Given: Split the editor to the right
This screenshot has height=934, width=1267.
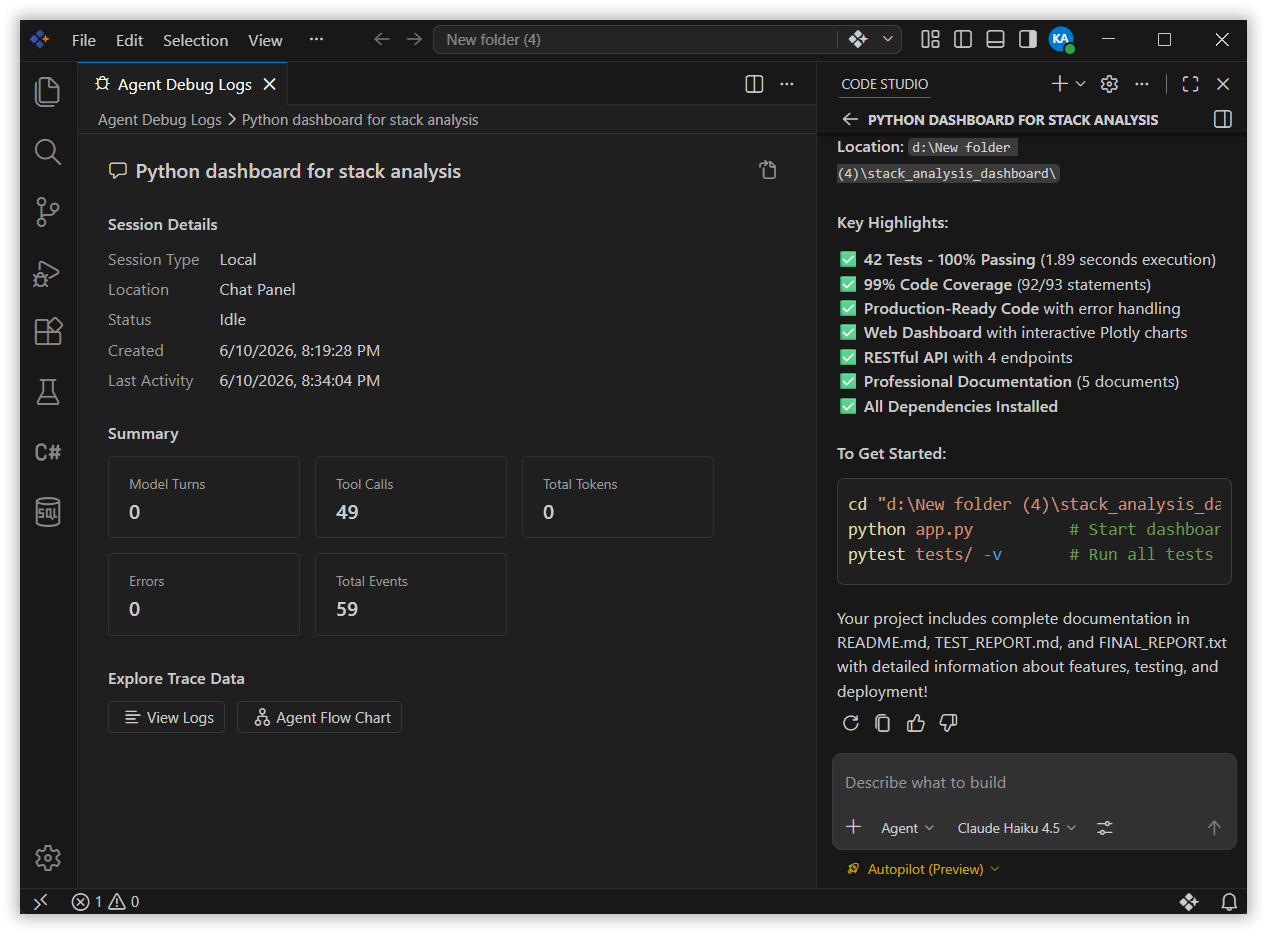Looking at the screenshot, I should [x=755, y=84].
